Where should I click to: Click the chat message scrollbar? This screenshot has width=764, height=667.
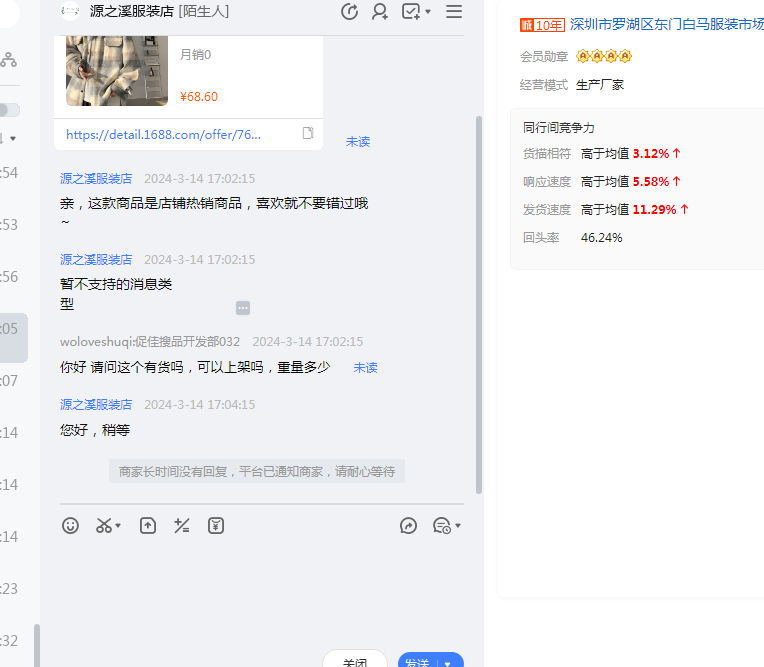click(479, 300)
